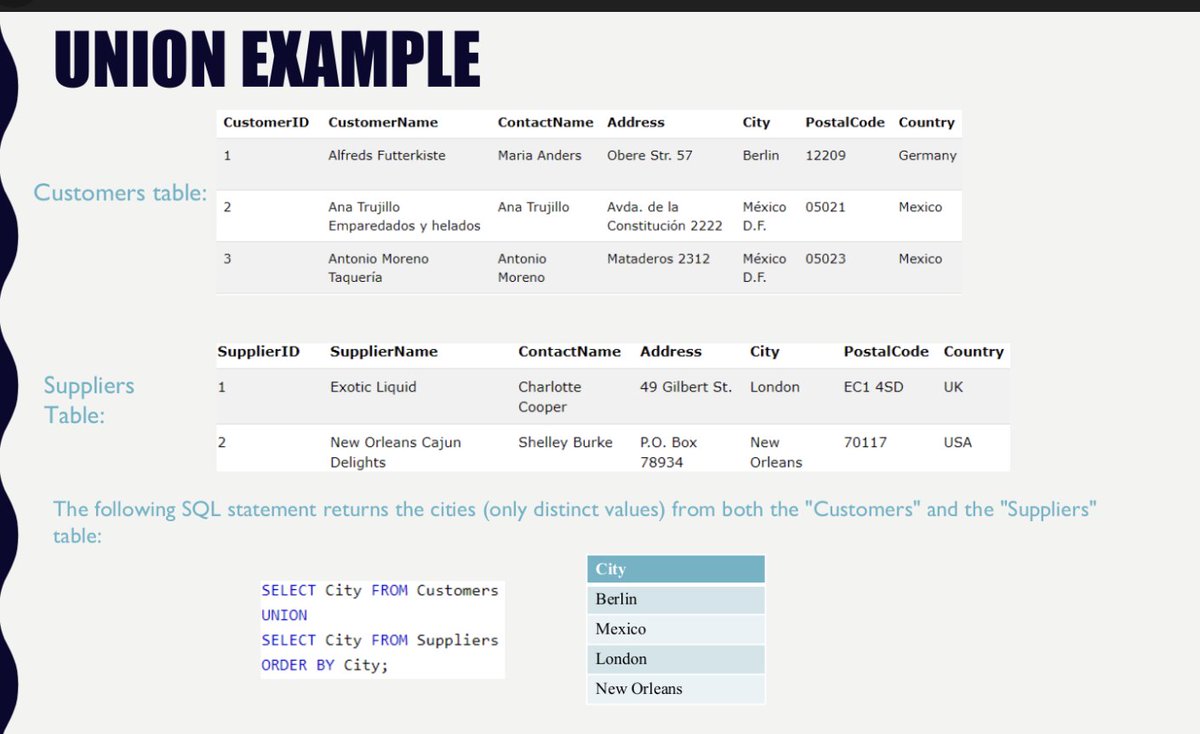
Task: Click postal code "70117"
Action: point(865,442)
